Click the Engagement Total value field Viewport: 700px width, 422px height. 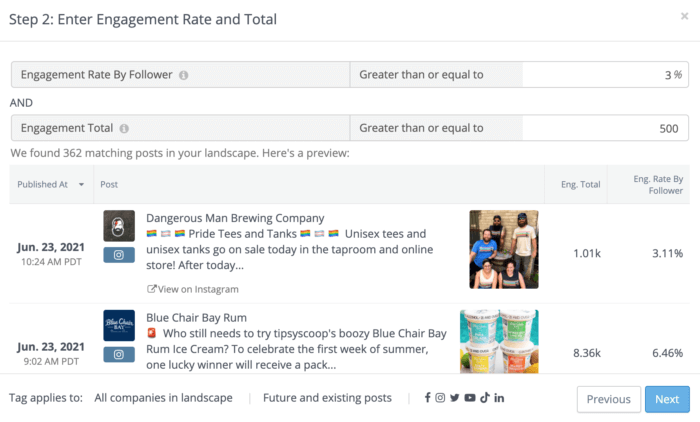(605, 129)
